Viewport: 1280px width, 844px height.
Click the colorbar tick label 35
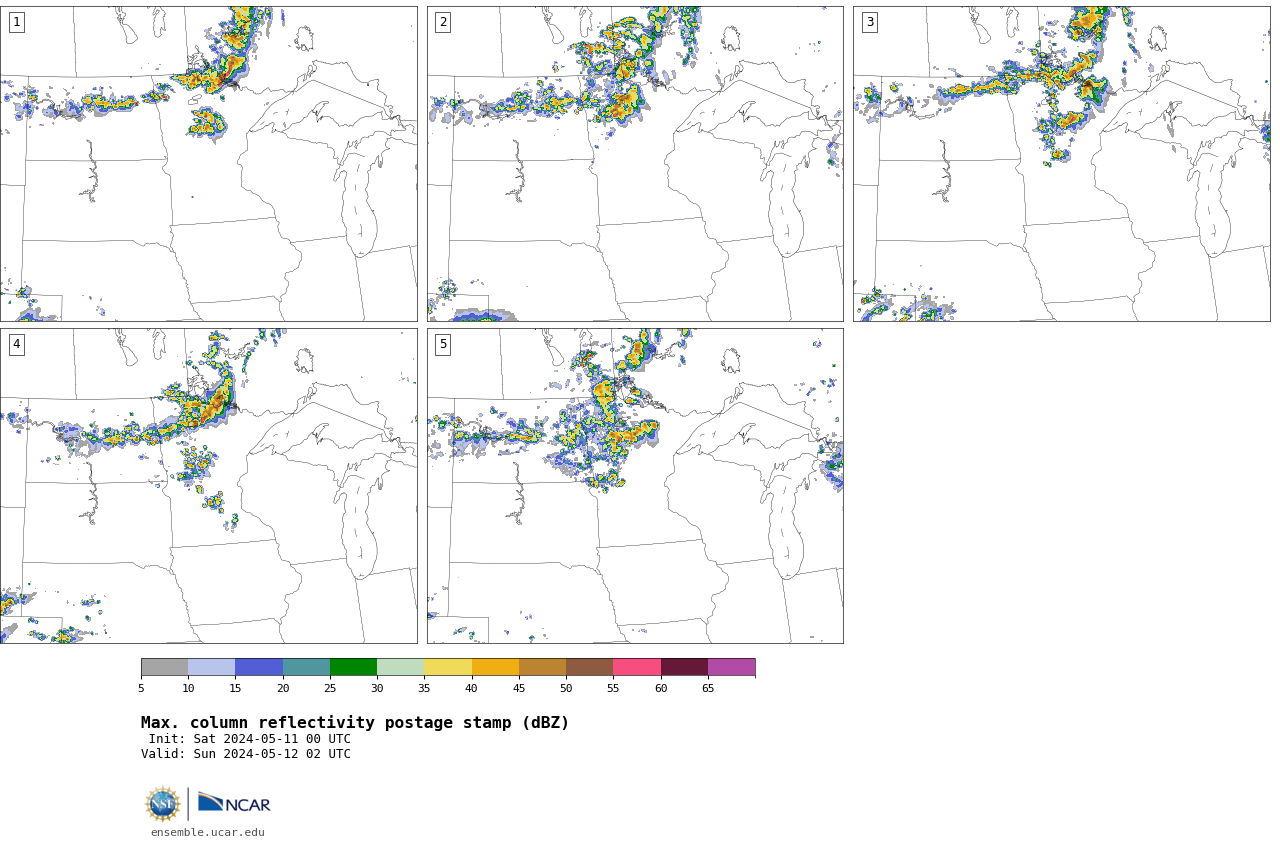coord(424,688)
